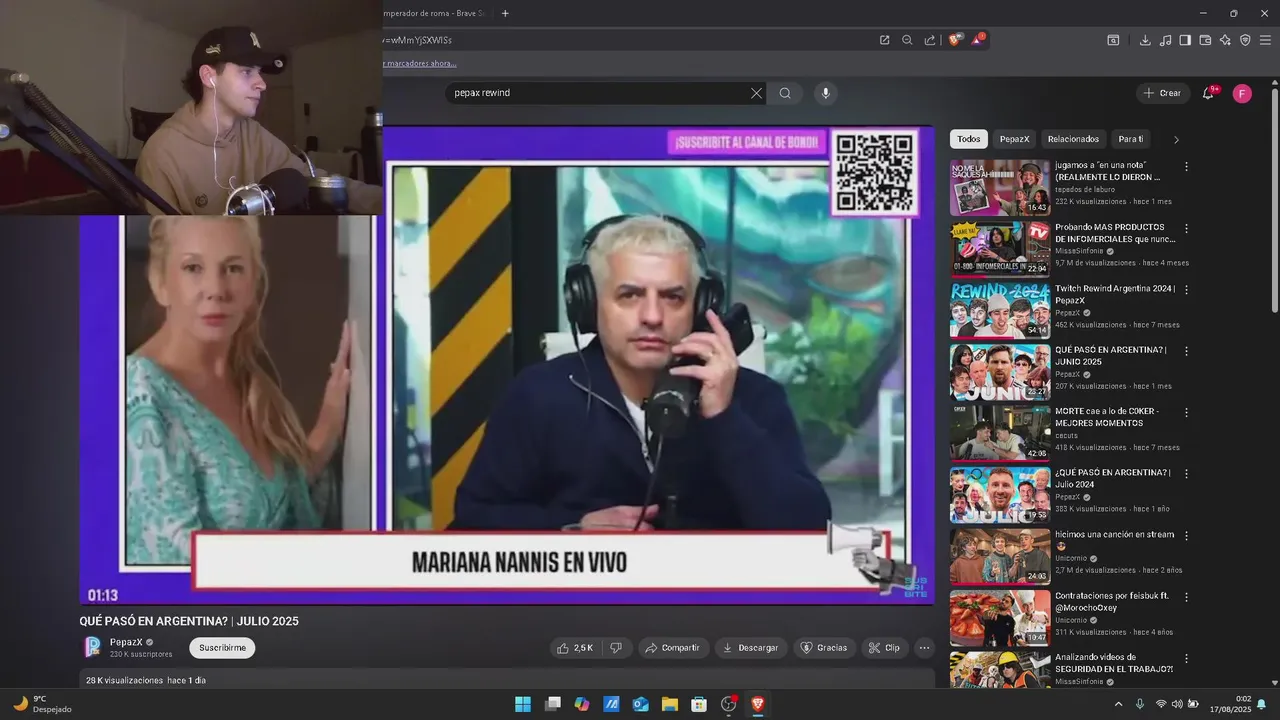Open the Crear create menu

[1162, 93]
